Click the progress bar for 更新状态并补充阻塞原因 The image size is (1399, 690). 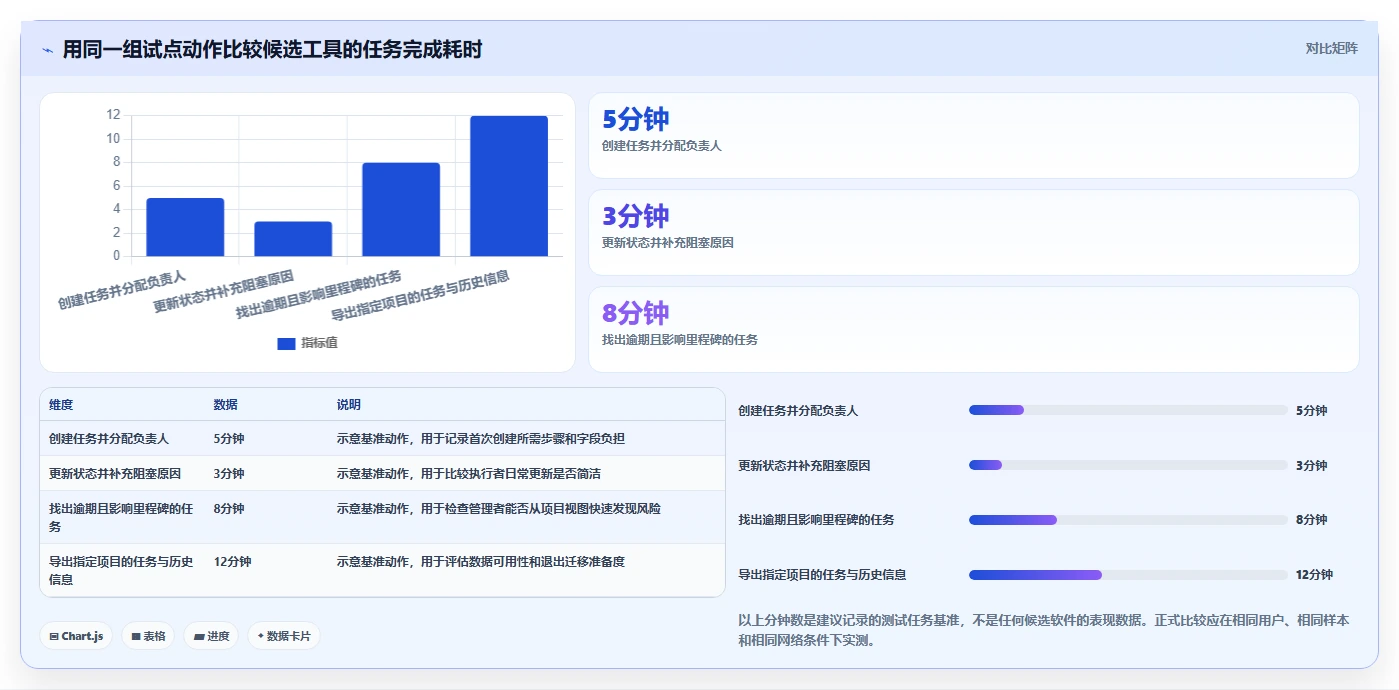point(1128,465)
